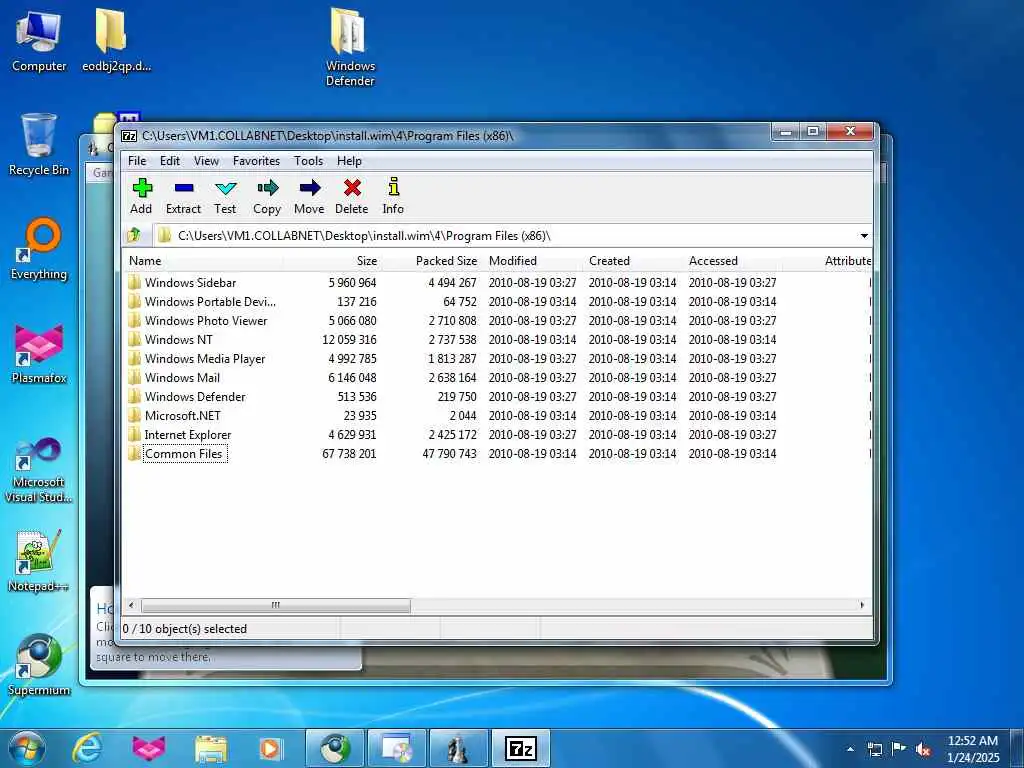Image resolution: width=1024 pixels, height=768 pixels.
Task: Click the Media Player taskbar icon
Action: click(270, 748)
